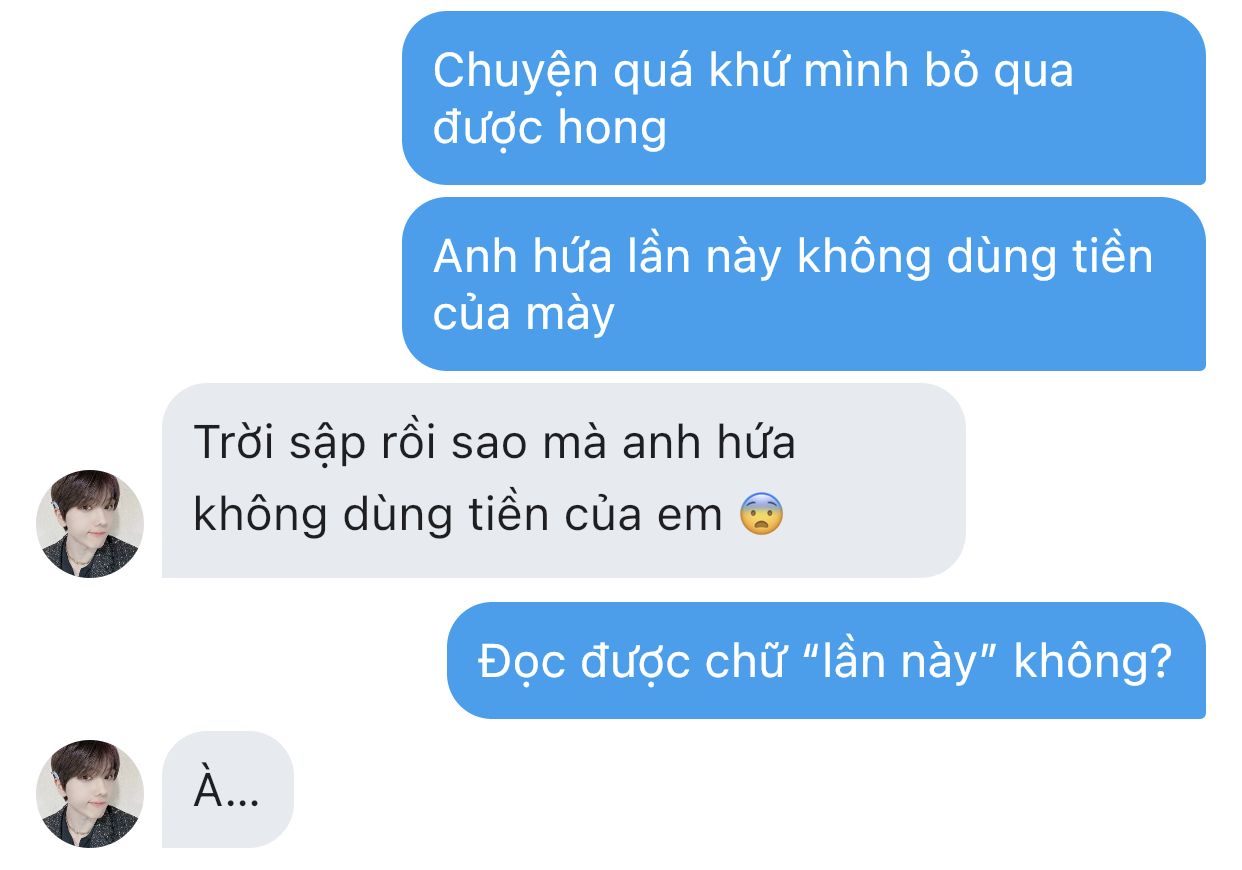The width and height of the screenshot is (1242, 870).
Task: Select the "Anh hứa lần này" blue bubble
Action: tap(804, 284)
